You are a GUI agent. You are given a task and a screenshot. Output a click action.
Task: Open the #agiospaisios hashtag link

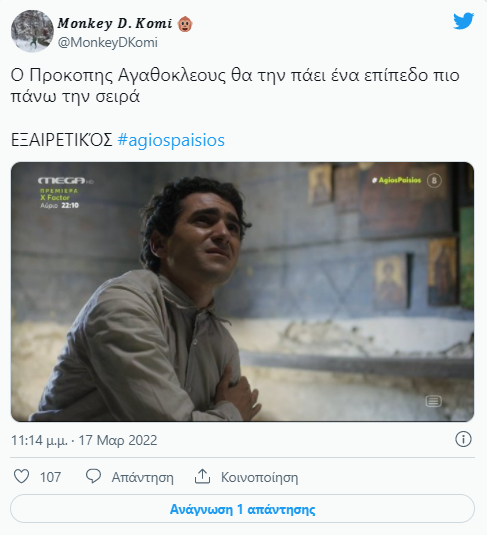coord(171,140)
